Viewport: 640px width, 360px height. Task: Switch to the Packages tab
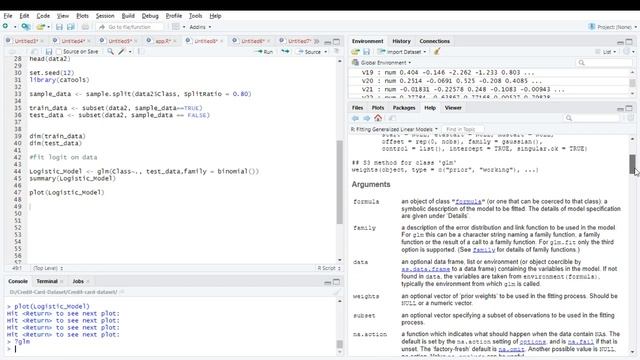point(404,108)
